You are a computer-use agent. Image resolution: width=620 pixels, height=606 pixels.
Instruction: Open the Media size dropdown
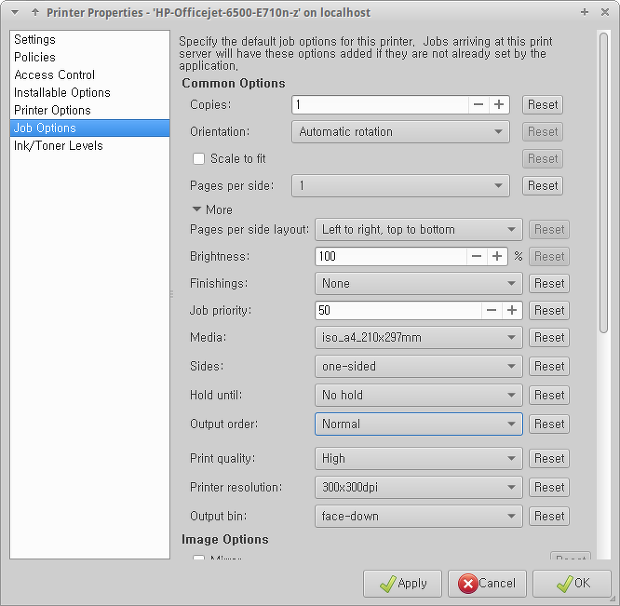point(418,338)
